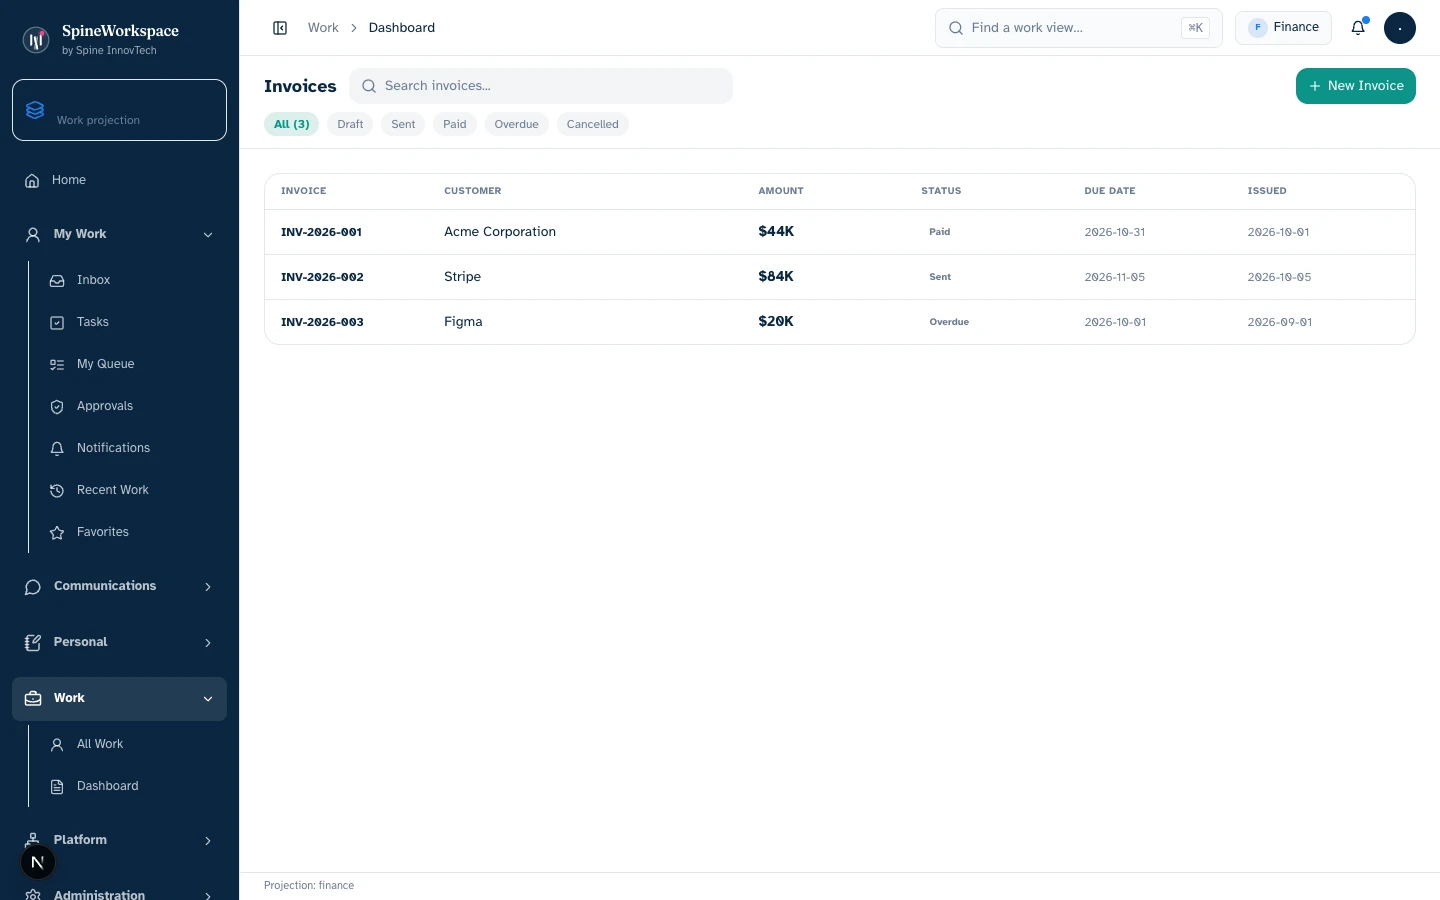The image size is (1440, 900).
Task: Open Notifications in sidebar
Action: pyautogui.click(x=132, y=448)
